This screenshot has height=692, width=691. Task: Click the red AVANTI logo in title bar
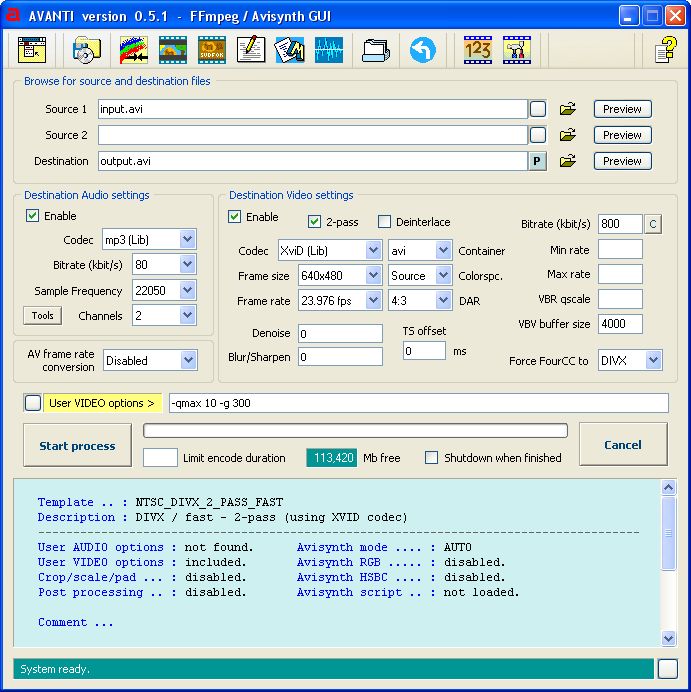(x=13, y=15)
